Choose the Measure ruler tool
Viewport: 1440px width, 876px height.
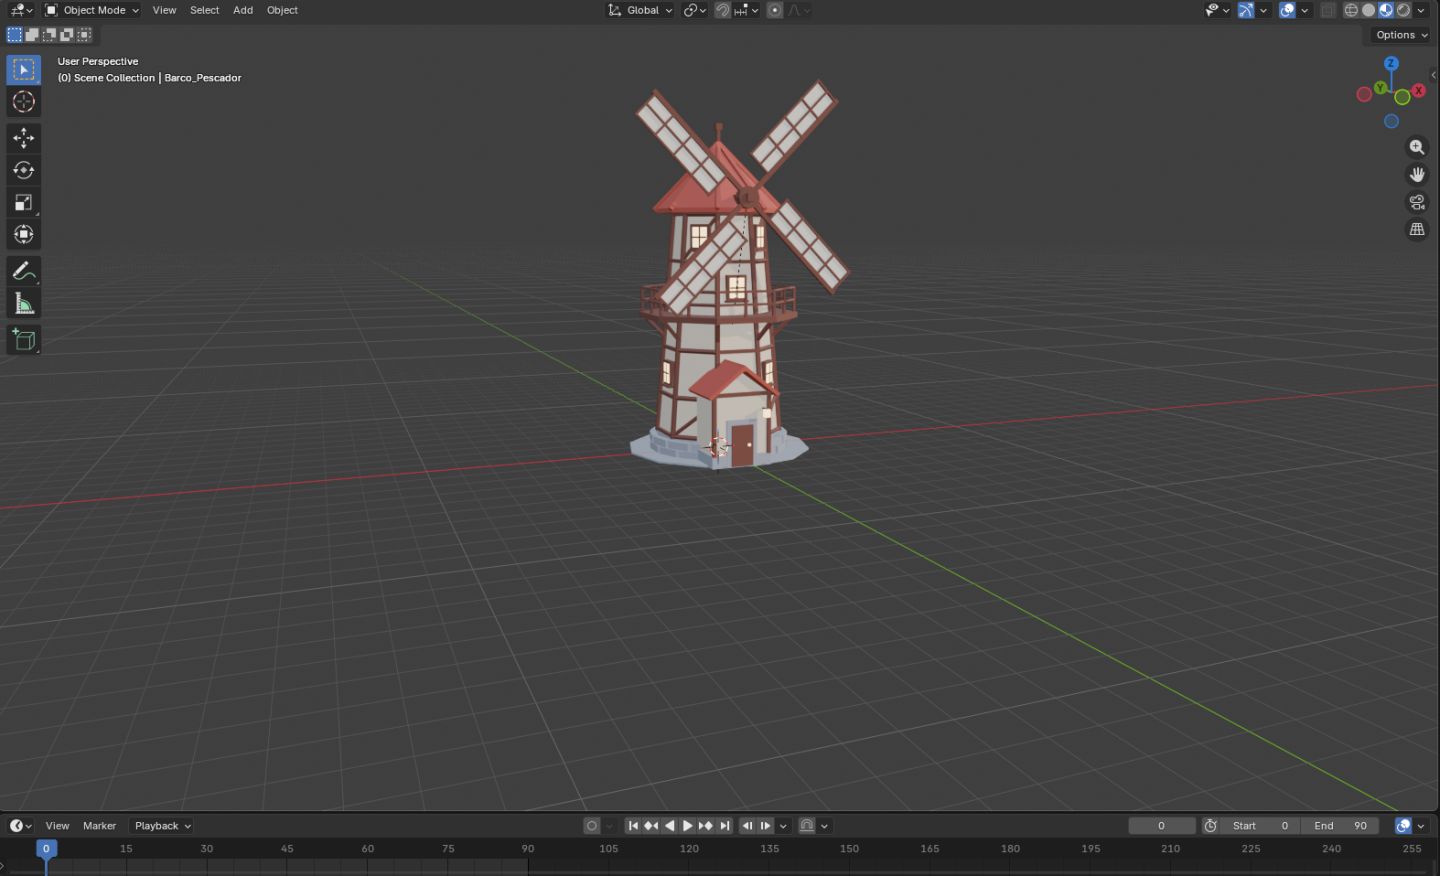coord(24,304)
